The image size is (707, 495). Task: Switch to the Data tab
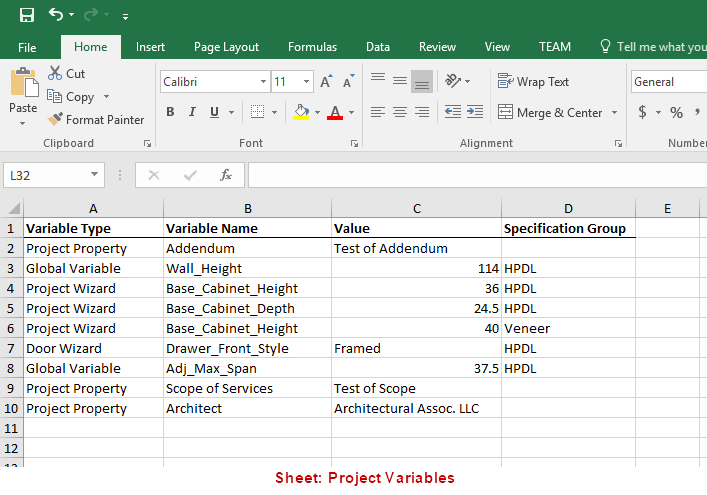(378, 47)
